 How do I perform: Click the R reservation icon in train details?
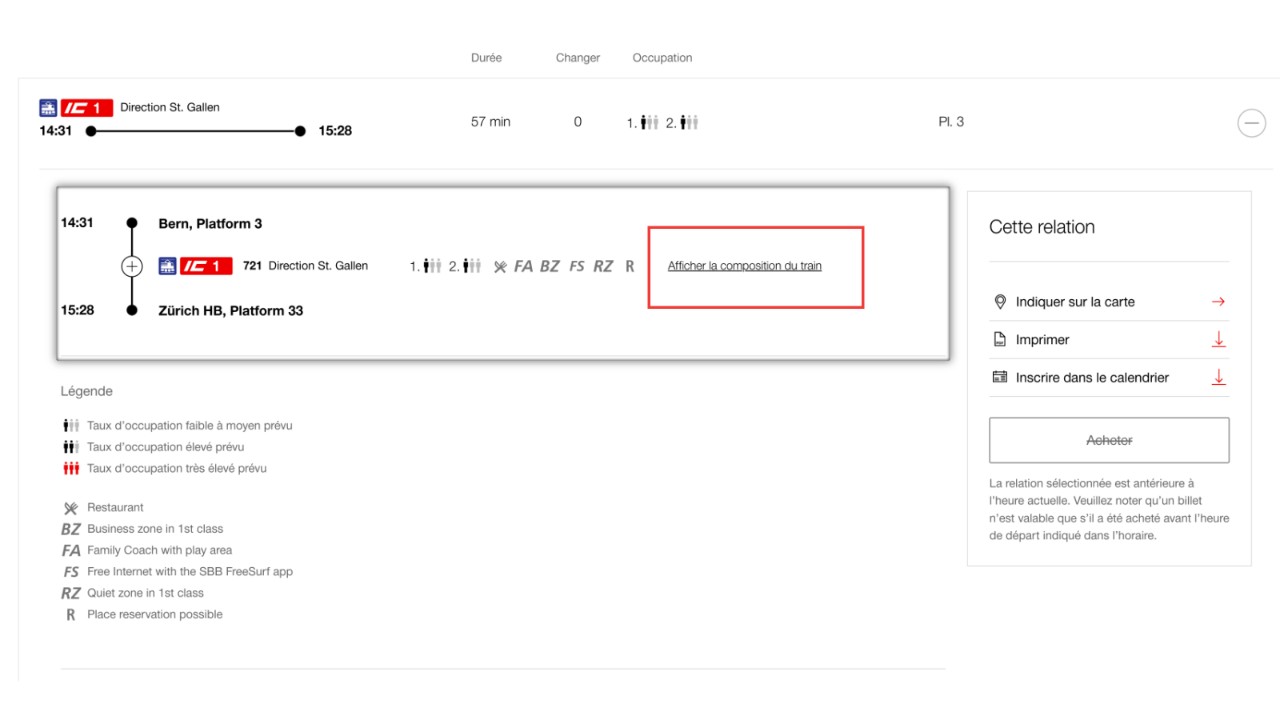point(629,267)
